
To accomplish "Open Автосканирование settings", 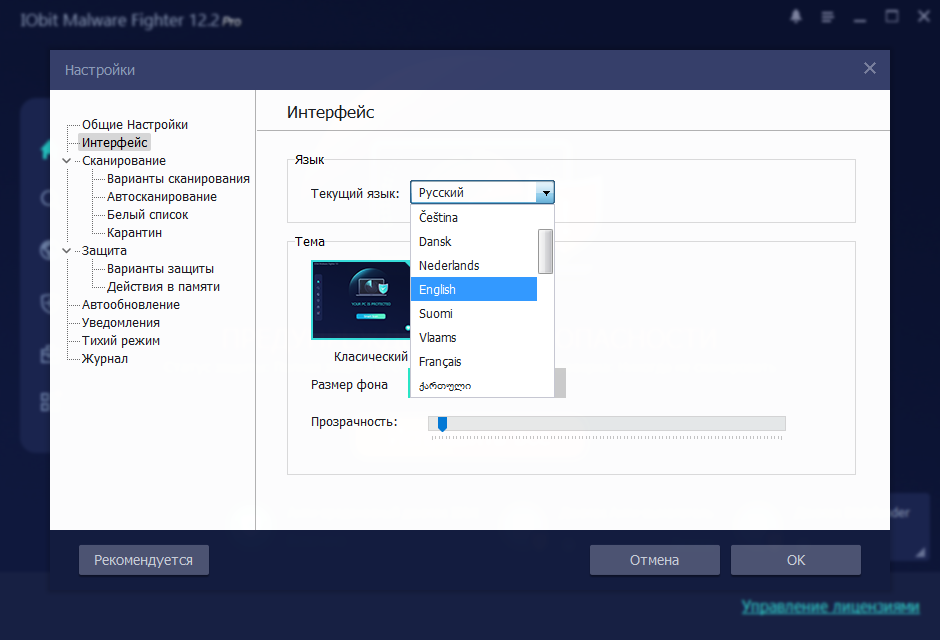I will coord(162,197).
